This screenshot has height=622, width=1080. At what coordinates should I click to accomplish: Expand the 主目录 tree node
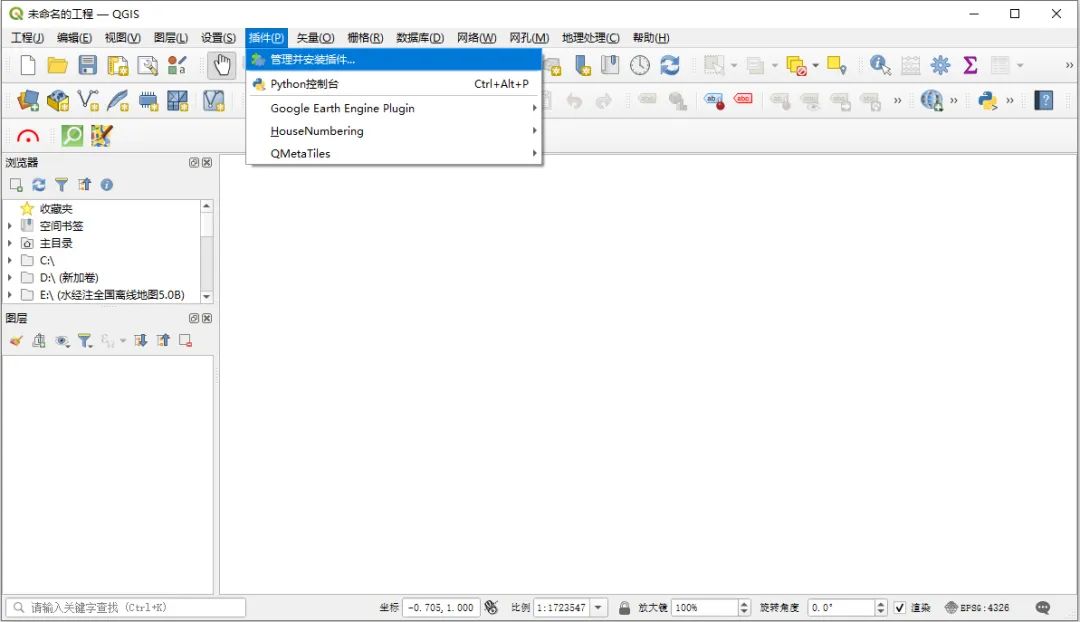pos(10,242)
